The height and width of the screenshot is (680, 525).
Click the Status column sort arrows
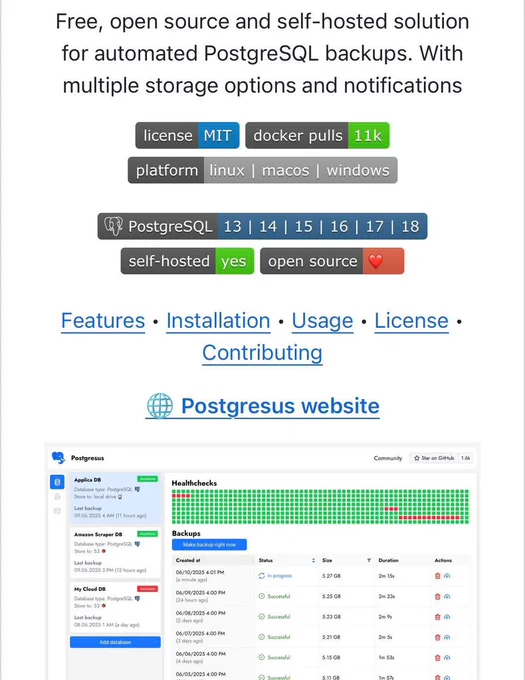[x=313, y=561]
